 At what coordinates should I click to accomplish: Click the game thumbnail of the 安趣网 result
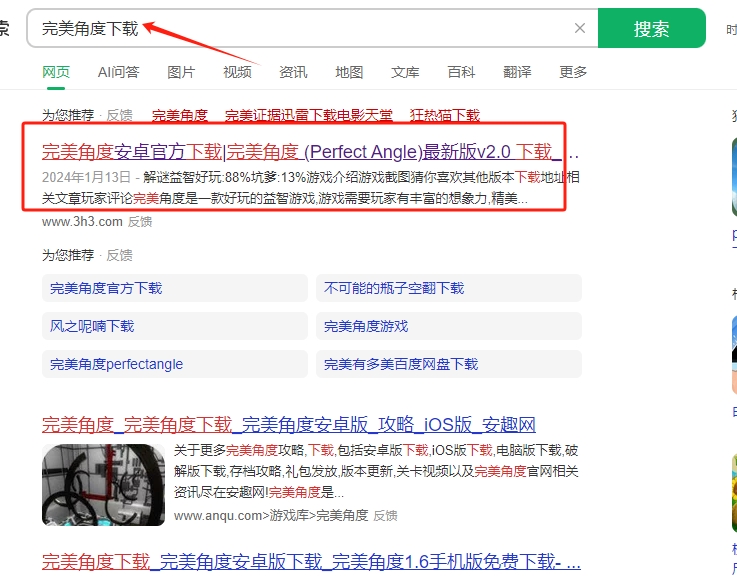(x=103, y=484)
